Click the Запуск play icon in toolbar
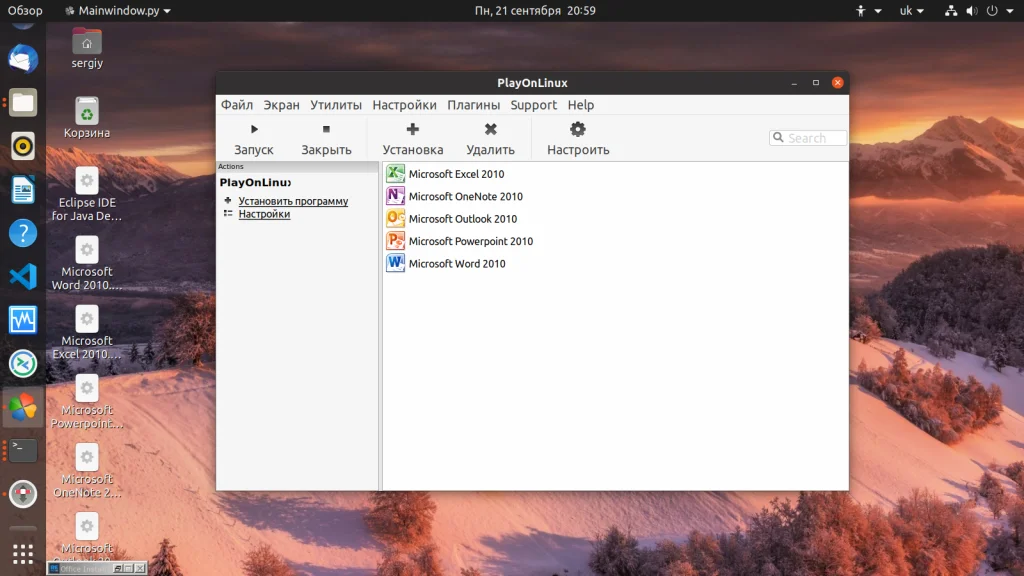This screenshot has height=576, width=1024. (254, 129)
